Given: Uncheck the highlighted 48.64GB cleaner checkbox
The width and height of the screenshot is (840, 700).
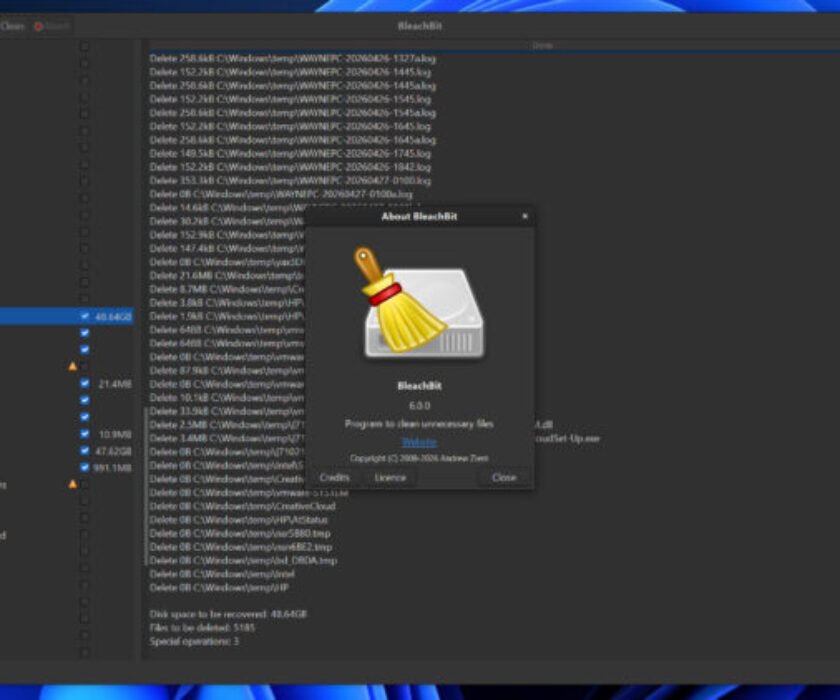Looking at the screenshot, I should click(x=85, y=316).
